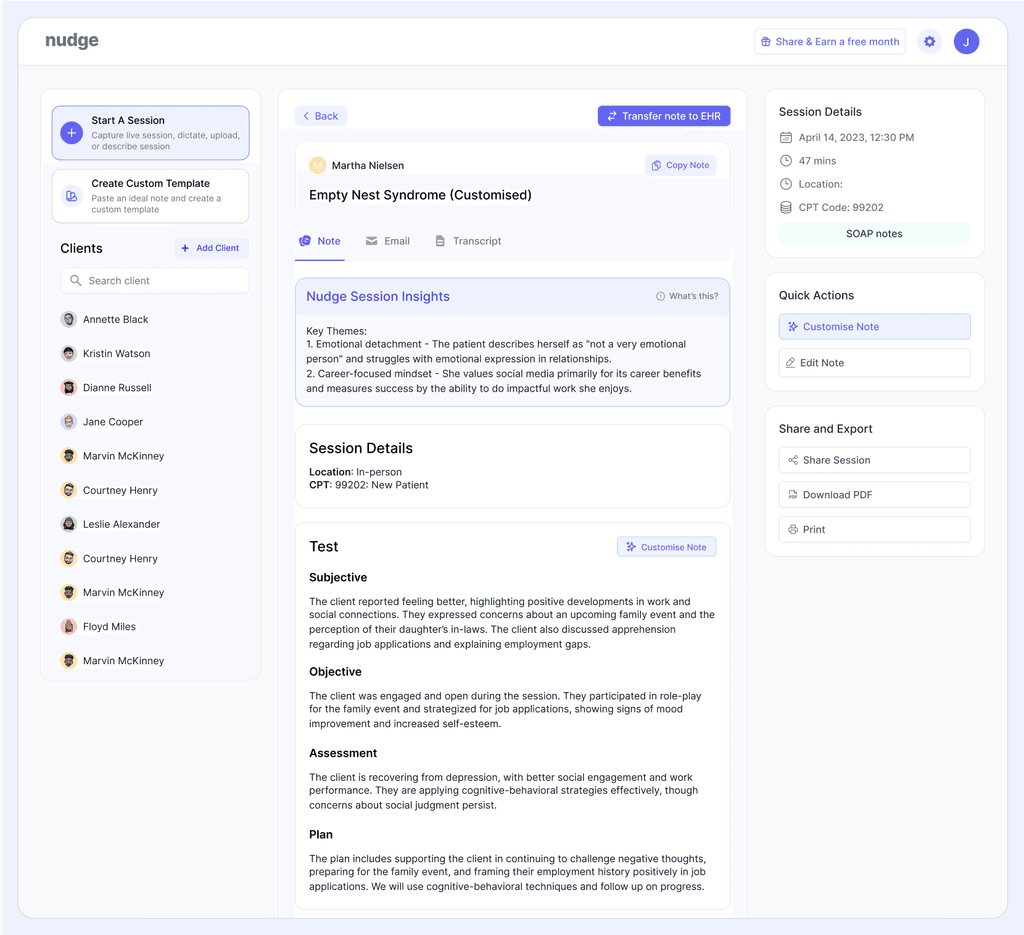The image size is (1024, 935).
Task: Open the settings gear icon
Action: (929, 41)
